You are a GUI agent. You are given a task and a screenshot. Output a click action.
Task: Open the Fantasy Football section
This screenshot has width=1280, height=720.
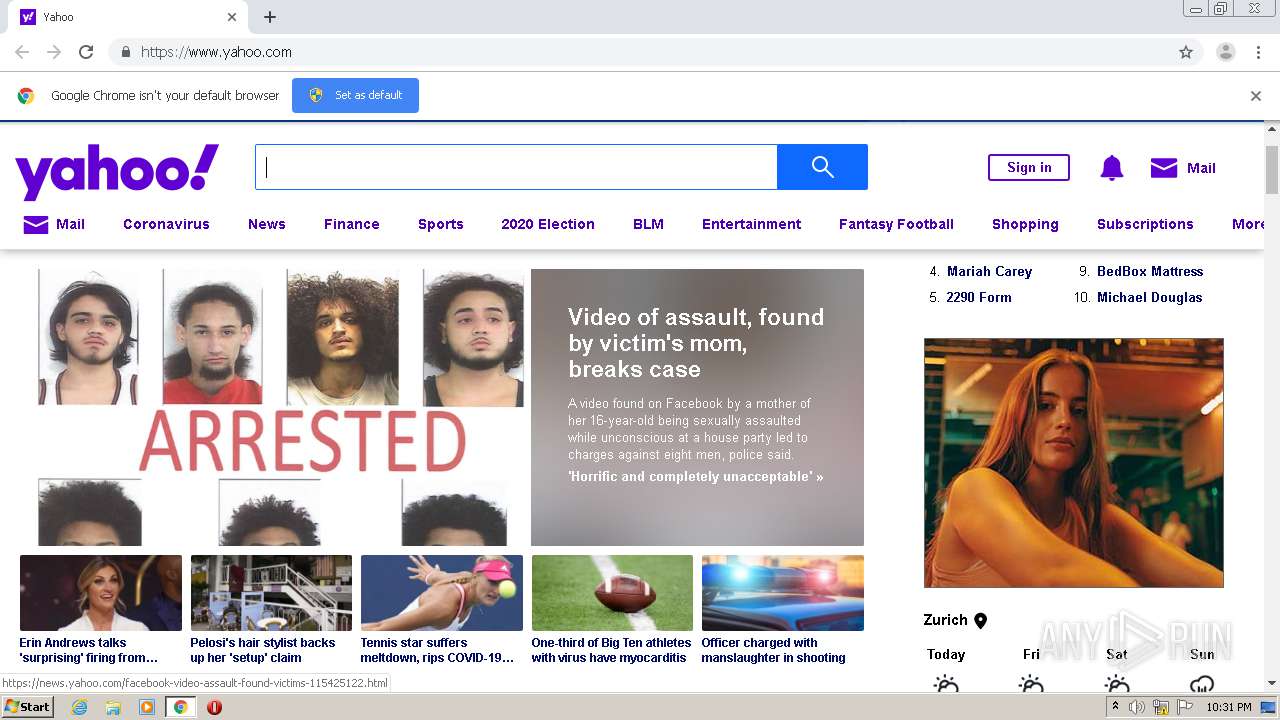click(x=896, y=224)
